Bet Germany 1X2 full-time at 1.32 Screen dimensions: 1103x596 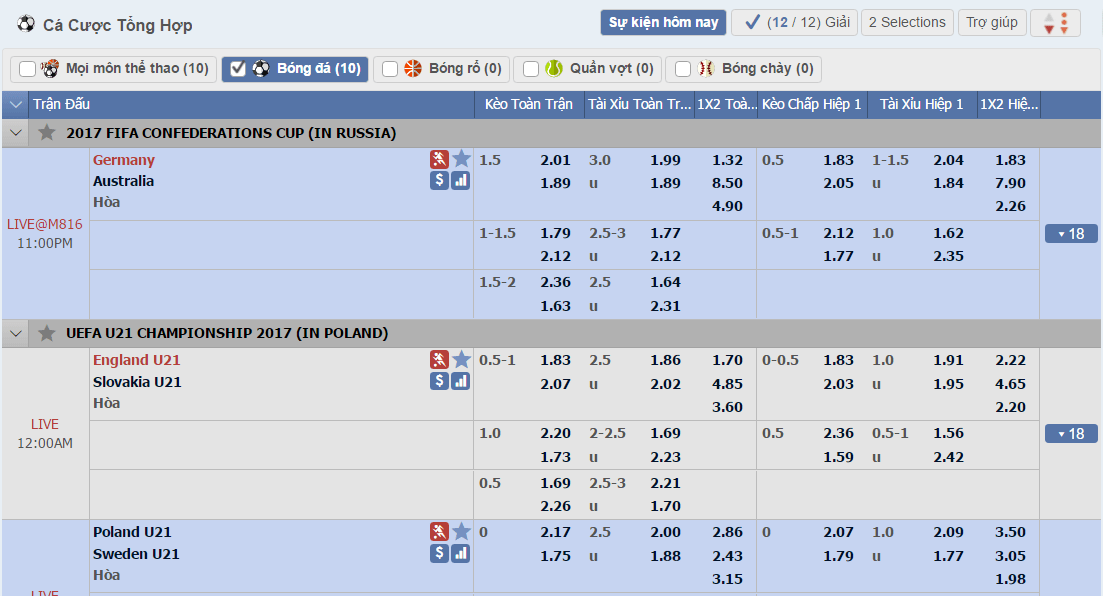point(727,160)
